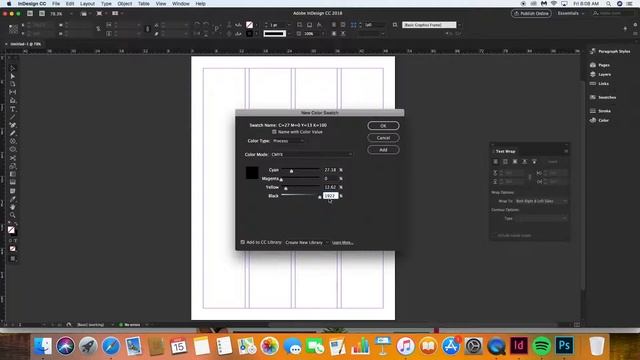Select the Gap tool
The width and height of the screenshot is (640, 360).
[x=13, y=92]
